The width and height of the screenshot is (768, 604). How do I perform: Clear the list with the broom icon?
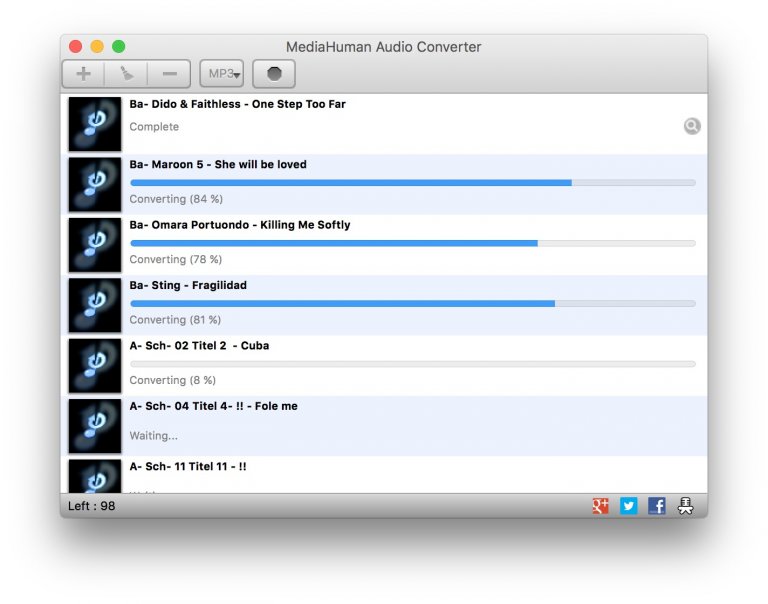126,74
